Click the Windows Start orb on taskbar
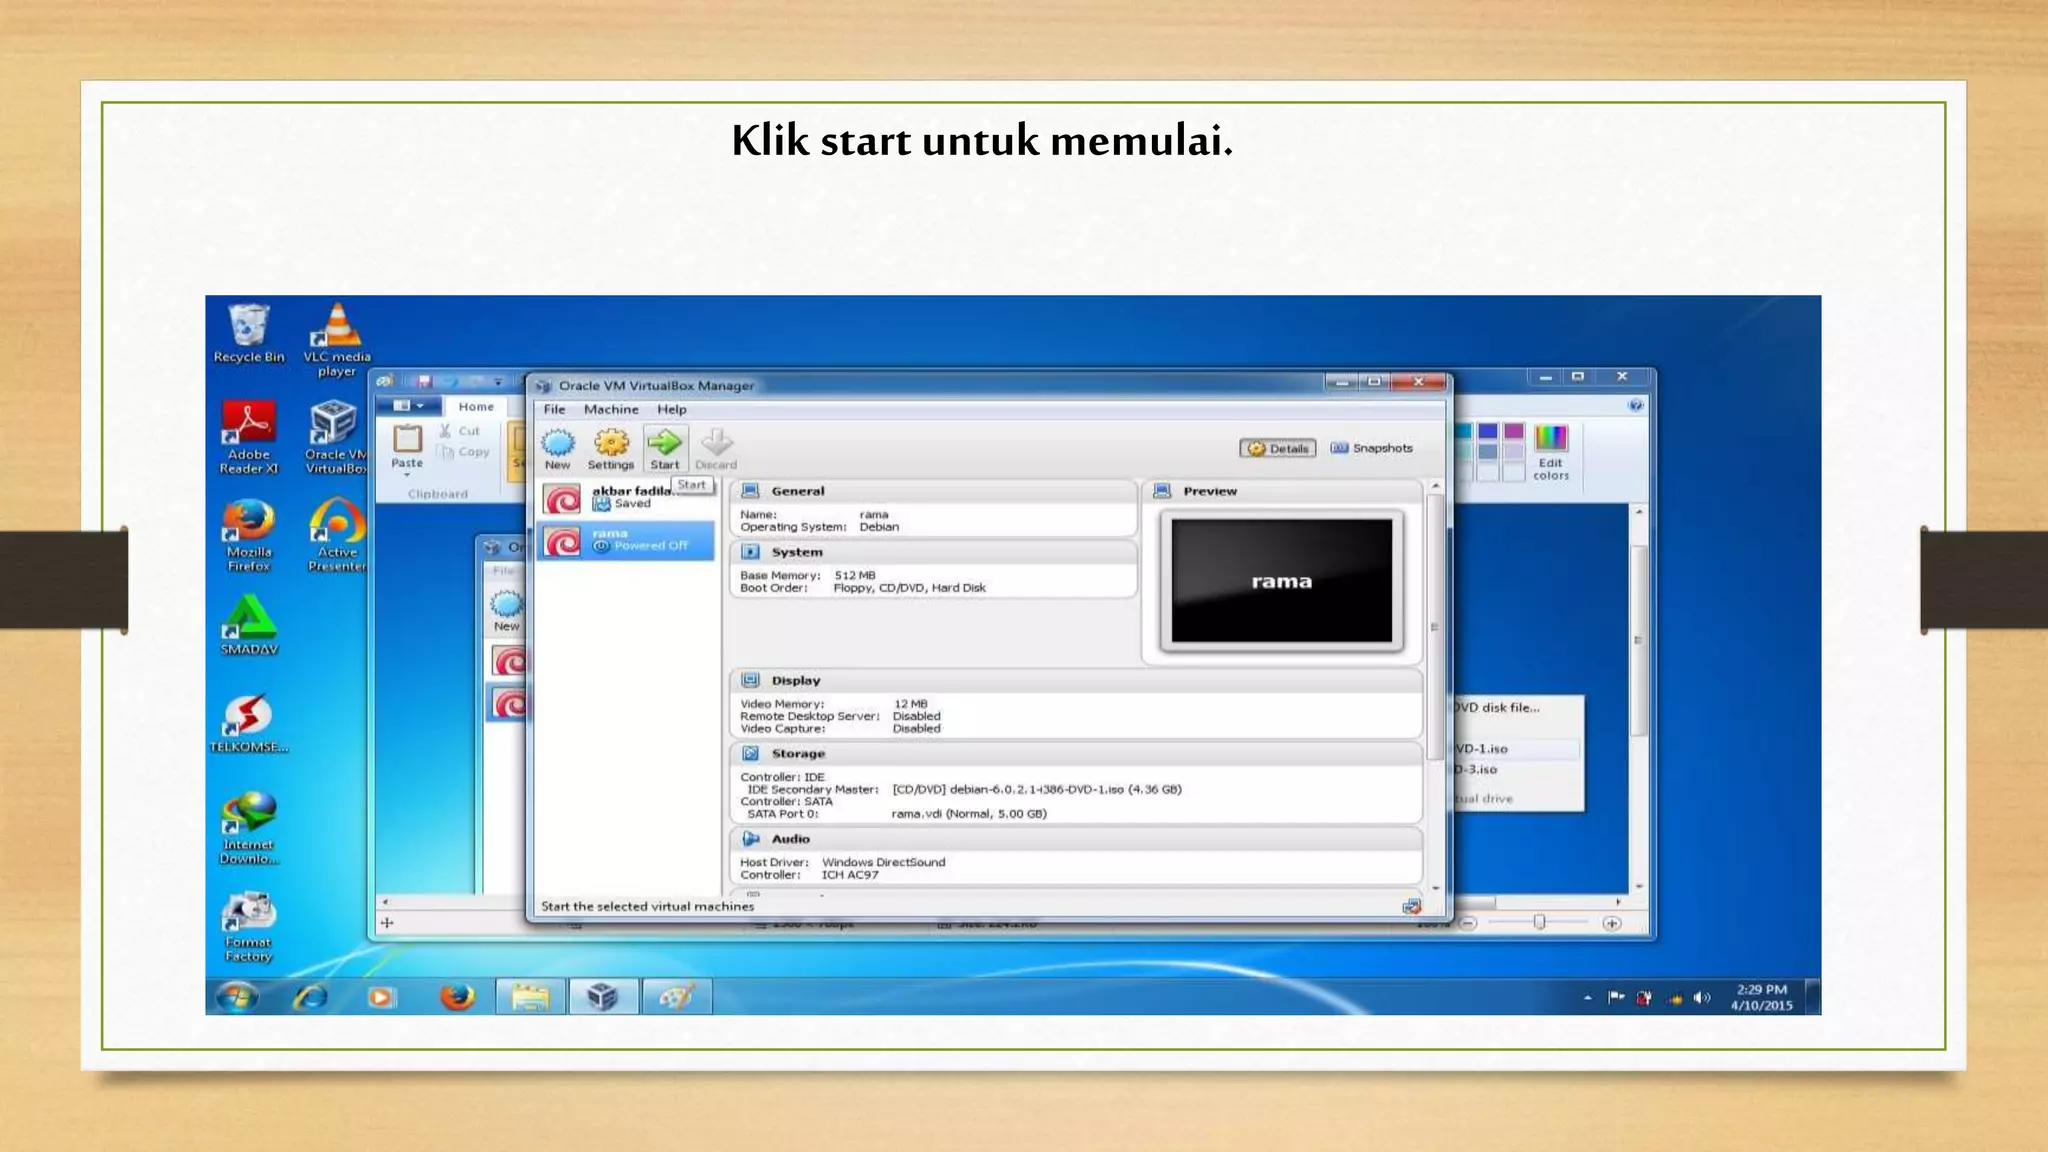This screenshot has width=2048, height=1152. pos(237,997)
